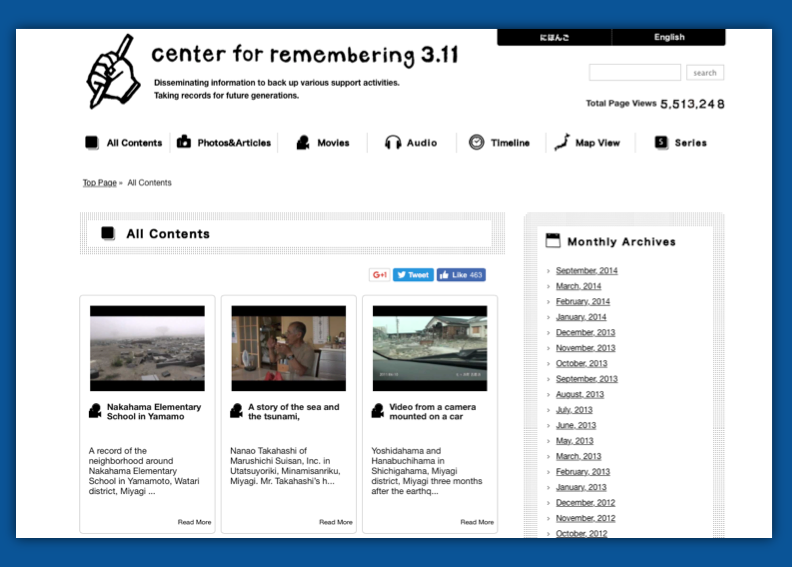792x567 pixels.
Task: Go to Top Page breadcrumb link
Action: pos(99,183)
